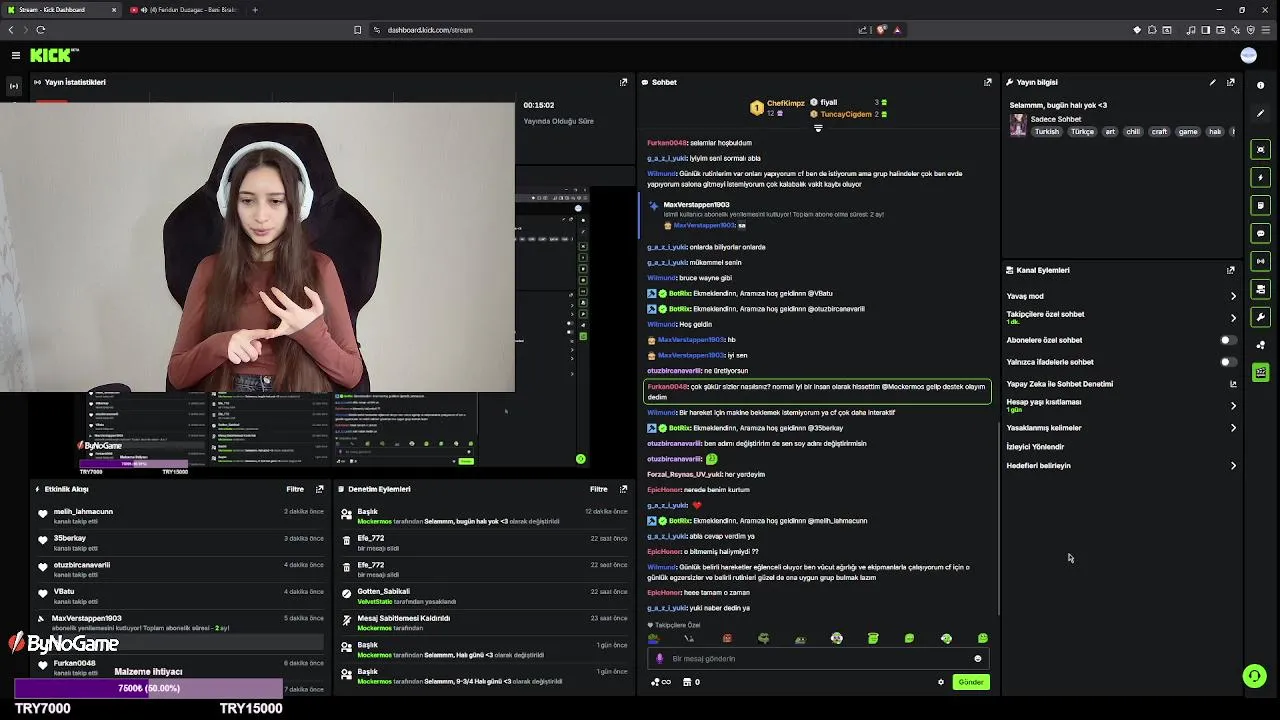Click the Brave shield icon in address bar
Screen dimensions: 1280x720
[x=881, y=30]
